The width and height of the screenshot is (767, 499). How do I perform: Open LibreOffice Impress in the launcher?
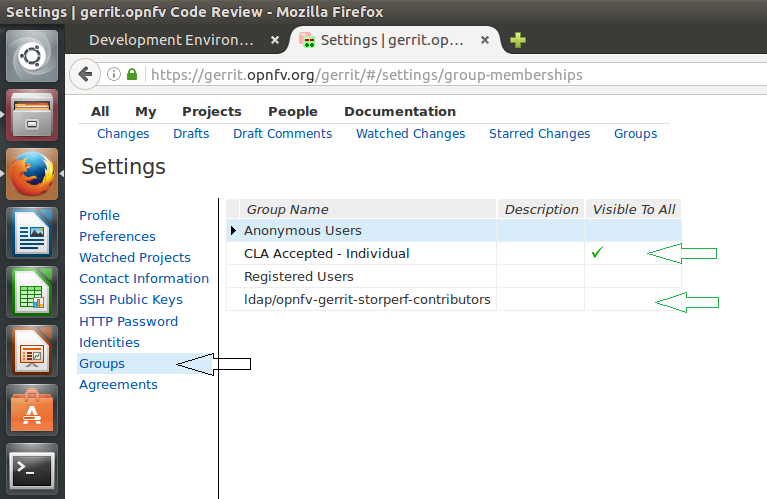32,351
